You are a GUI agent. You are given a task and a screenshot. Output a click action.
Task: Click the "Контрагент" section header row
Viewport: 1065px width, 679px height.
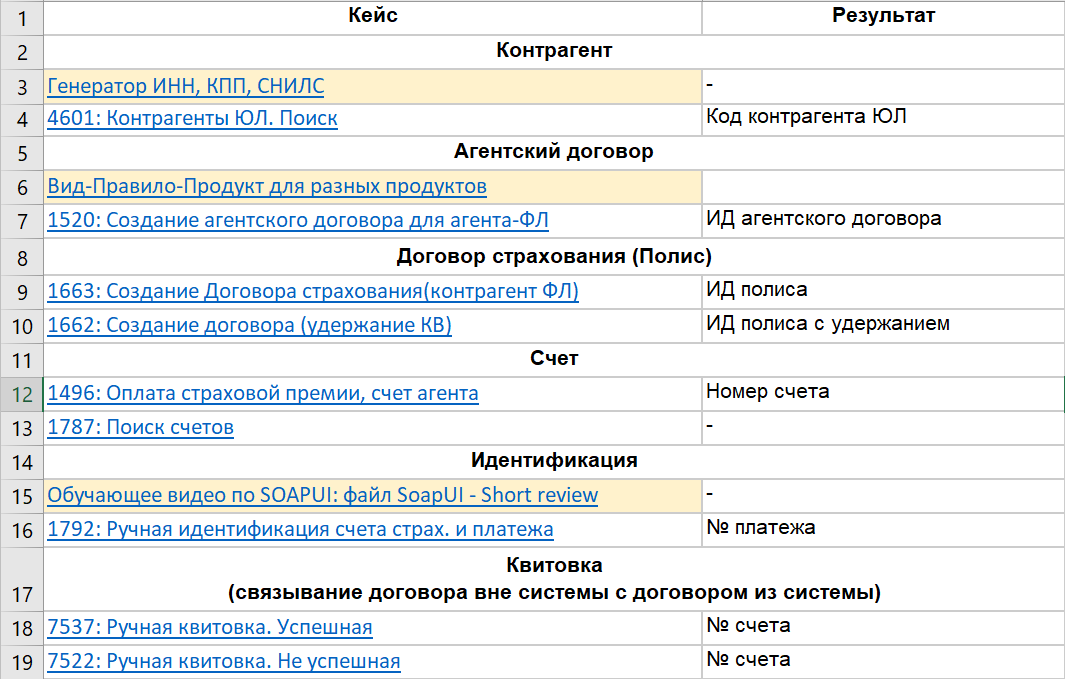(x=550, y=51)
